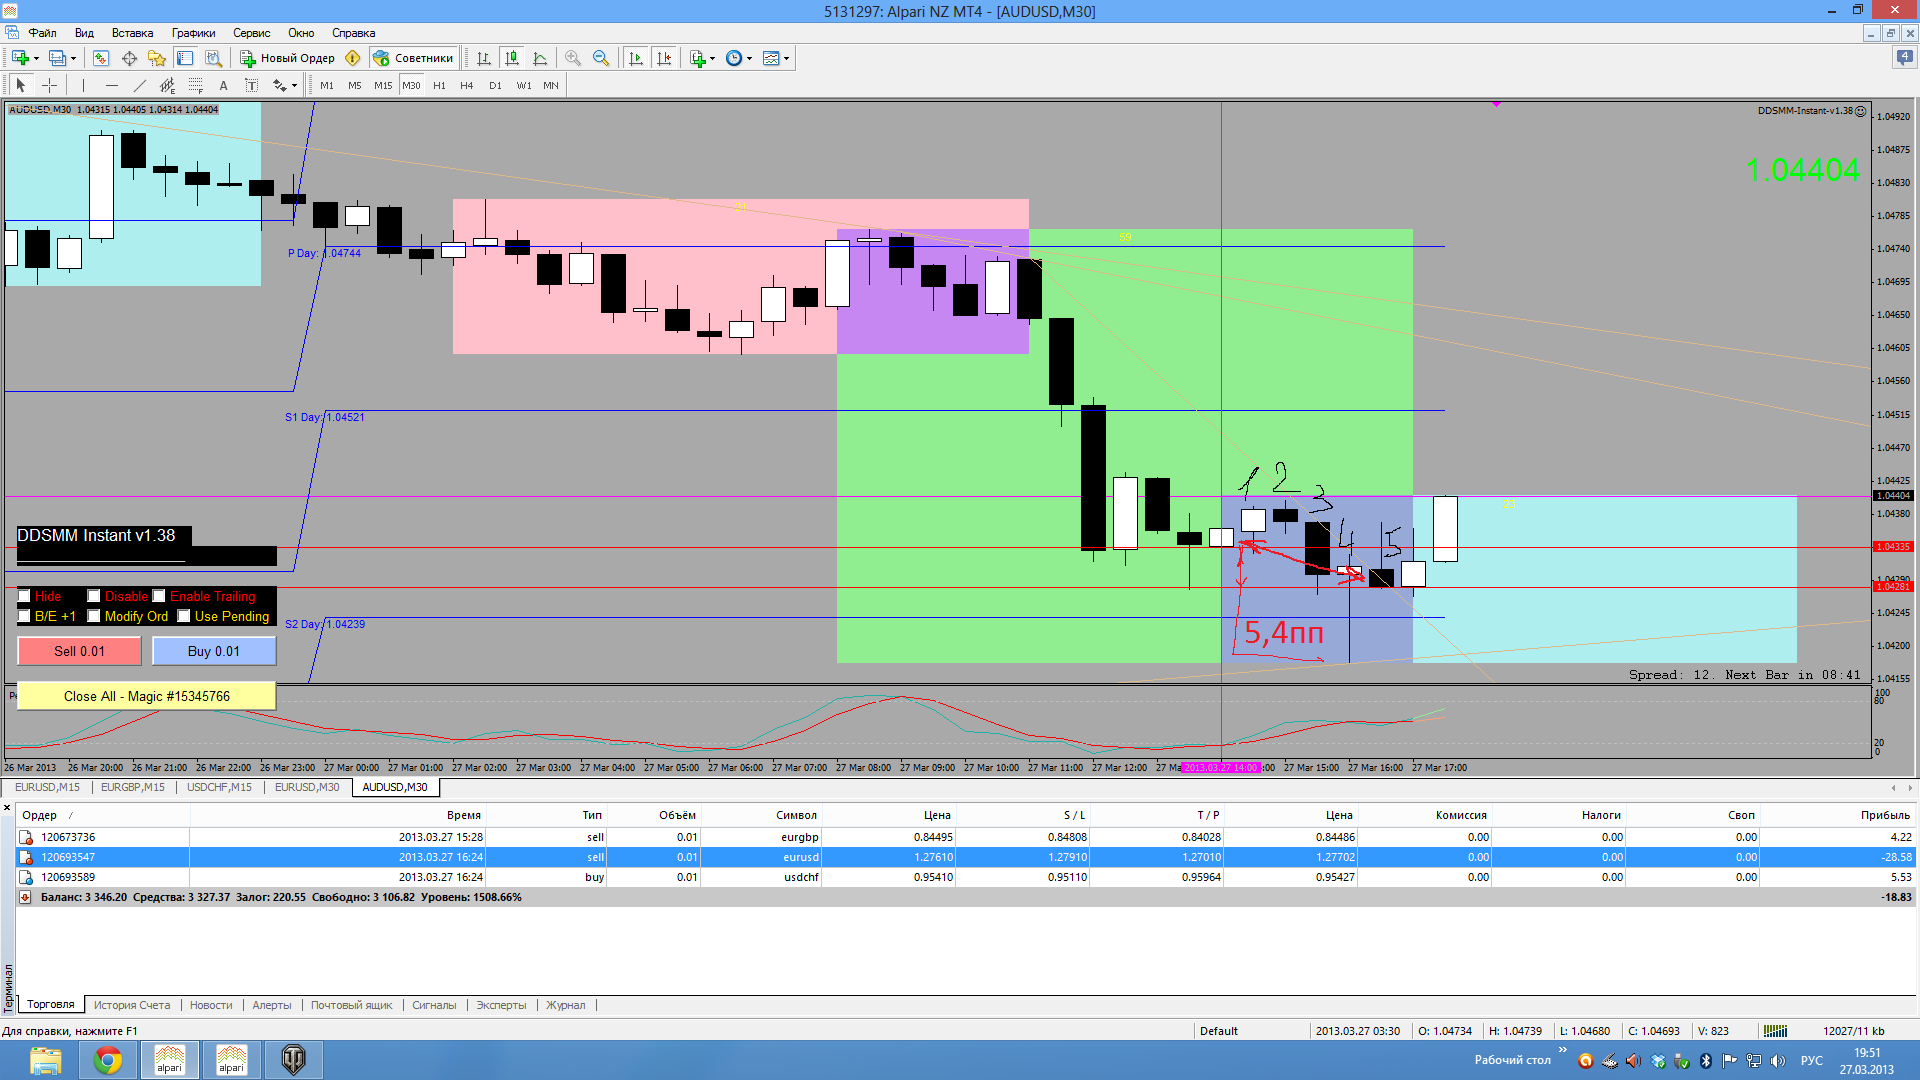Click Close All - Magic #15345766 button

(147, 696)
